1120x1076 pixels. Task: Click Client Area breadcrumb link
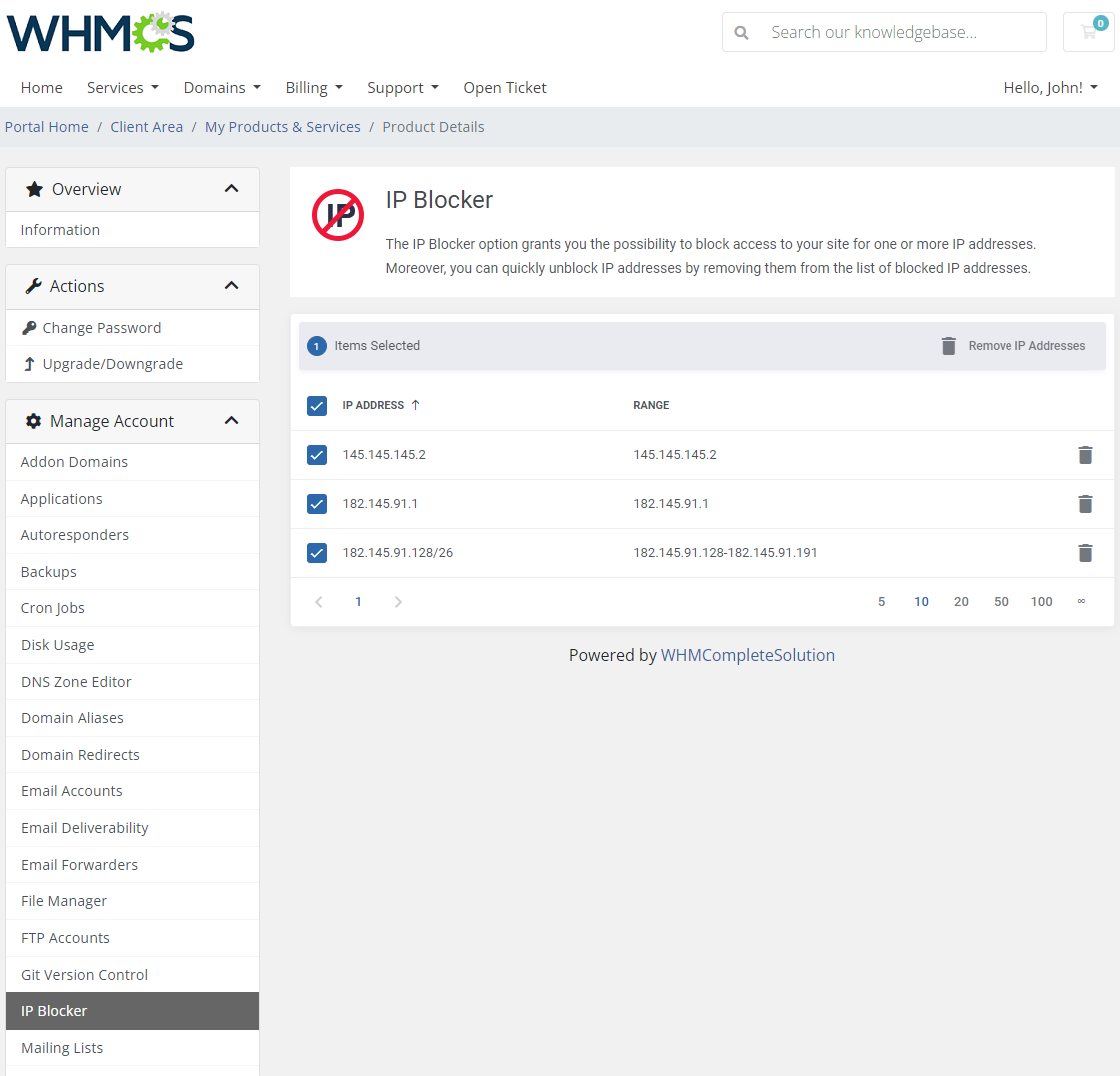coord(146,127)
